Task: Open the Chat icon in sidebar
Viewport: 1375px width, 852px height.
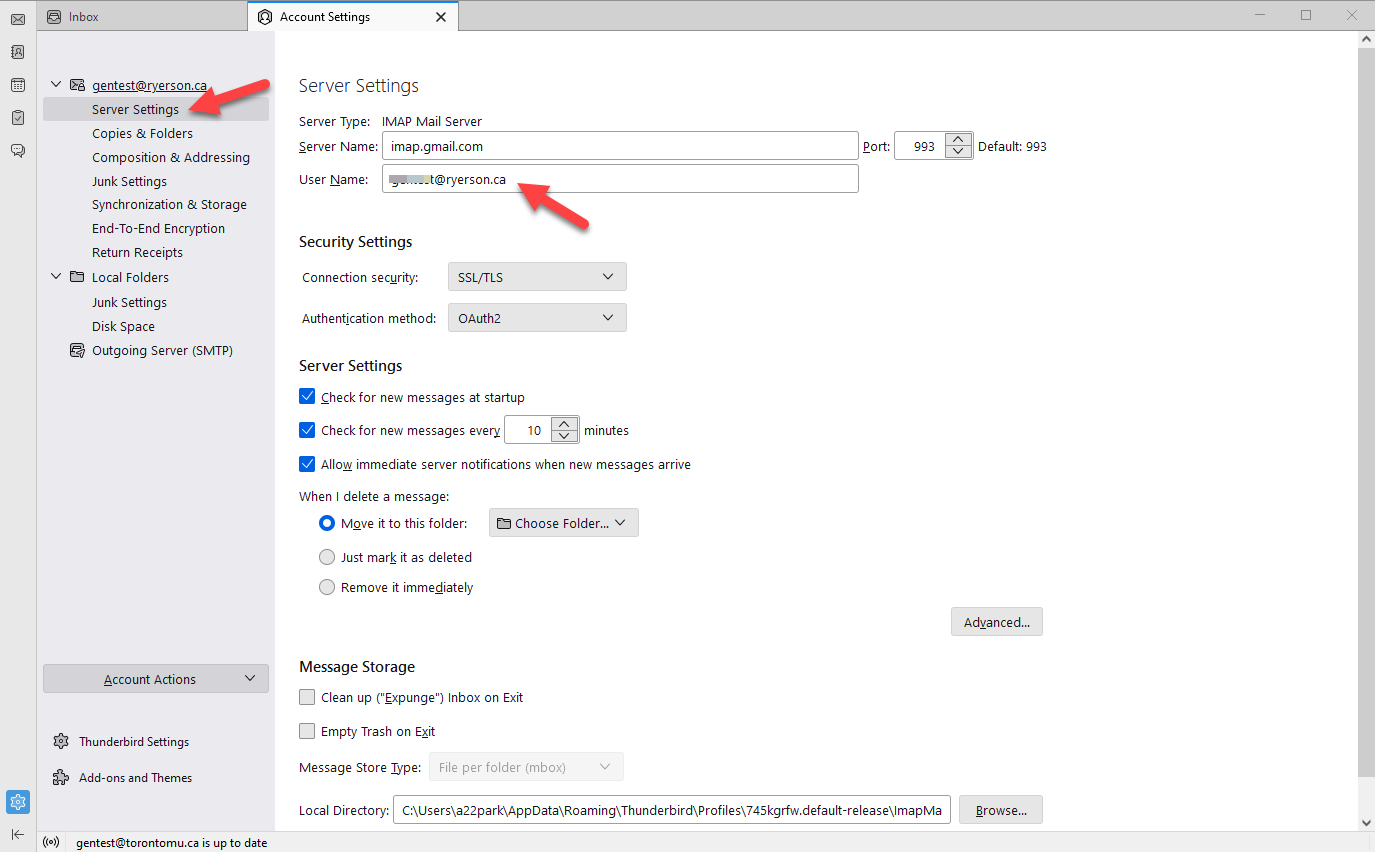Action: 18,151
